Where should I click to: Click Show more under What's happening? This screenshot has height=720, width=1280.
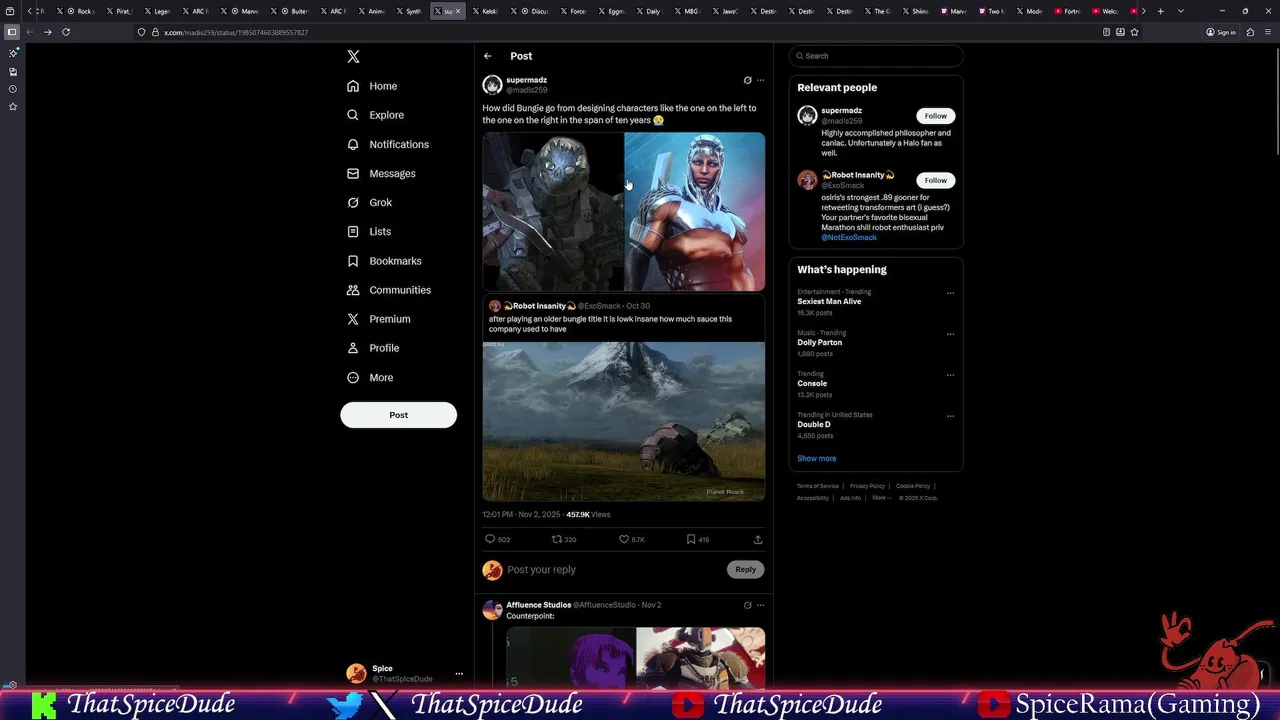click(816, 458)
